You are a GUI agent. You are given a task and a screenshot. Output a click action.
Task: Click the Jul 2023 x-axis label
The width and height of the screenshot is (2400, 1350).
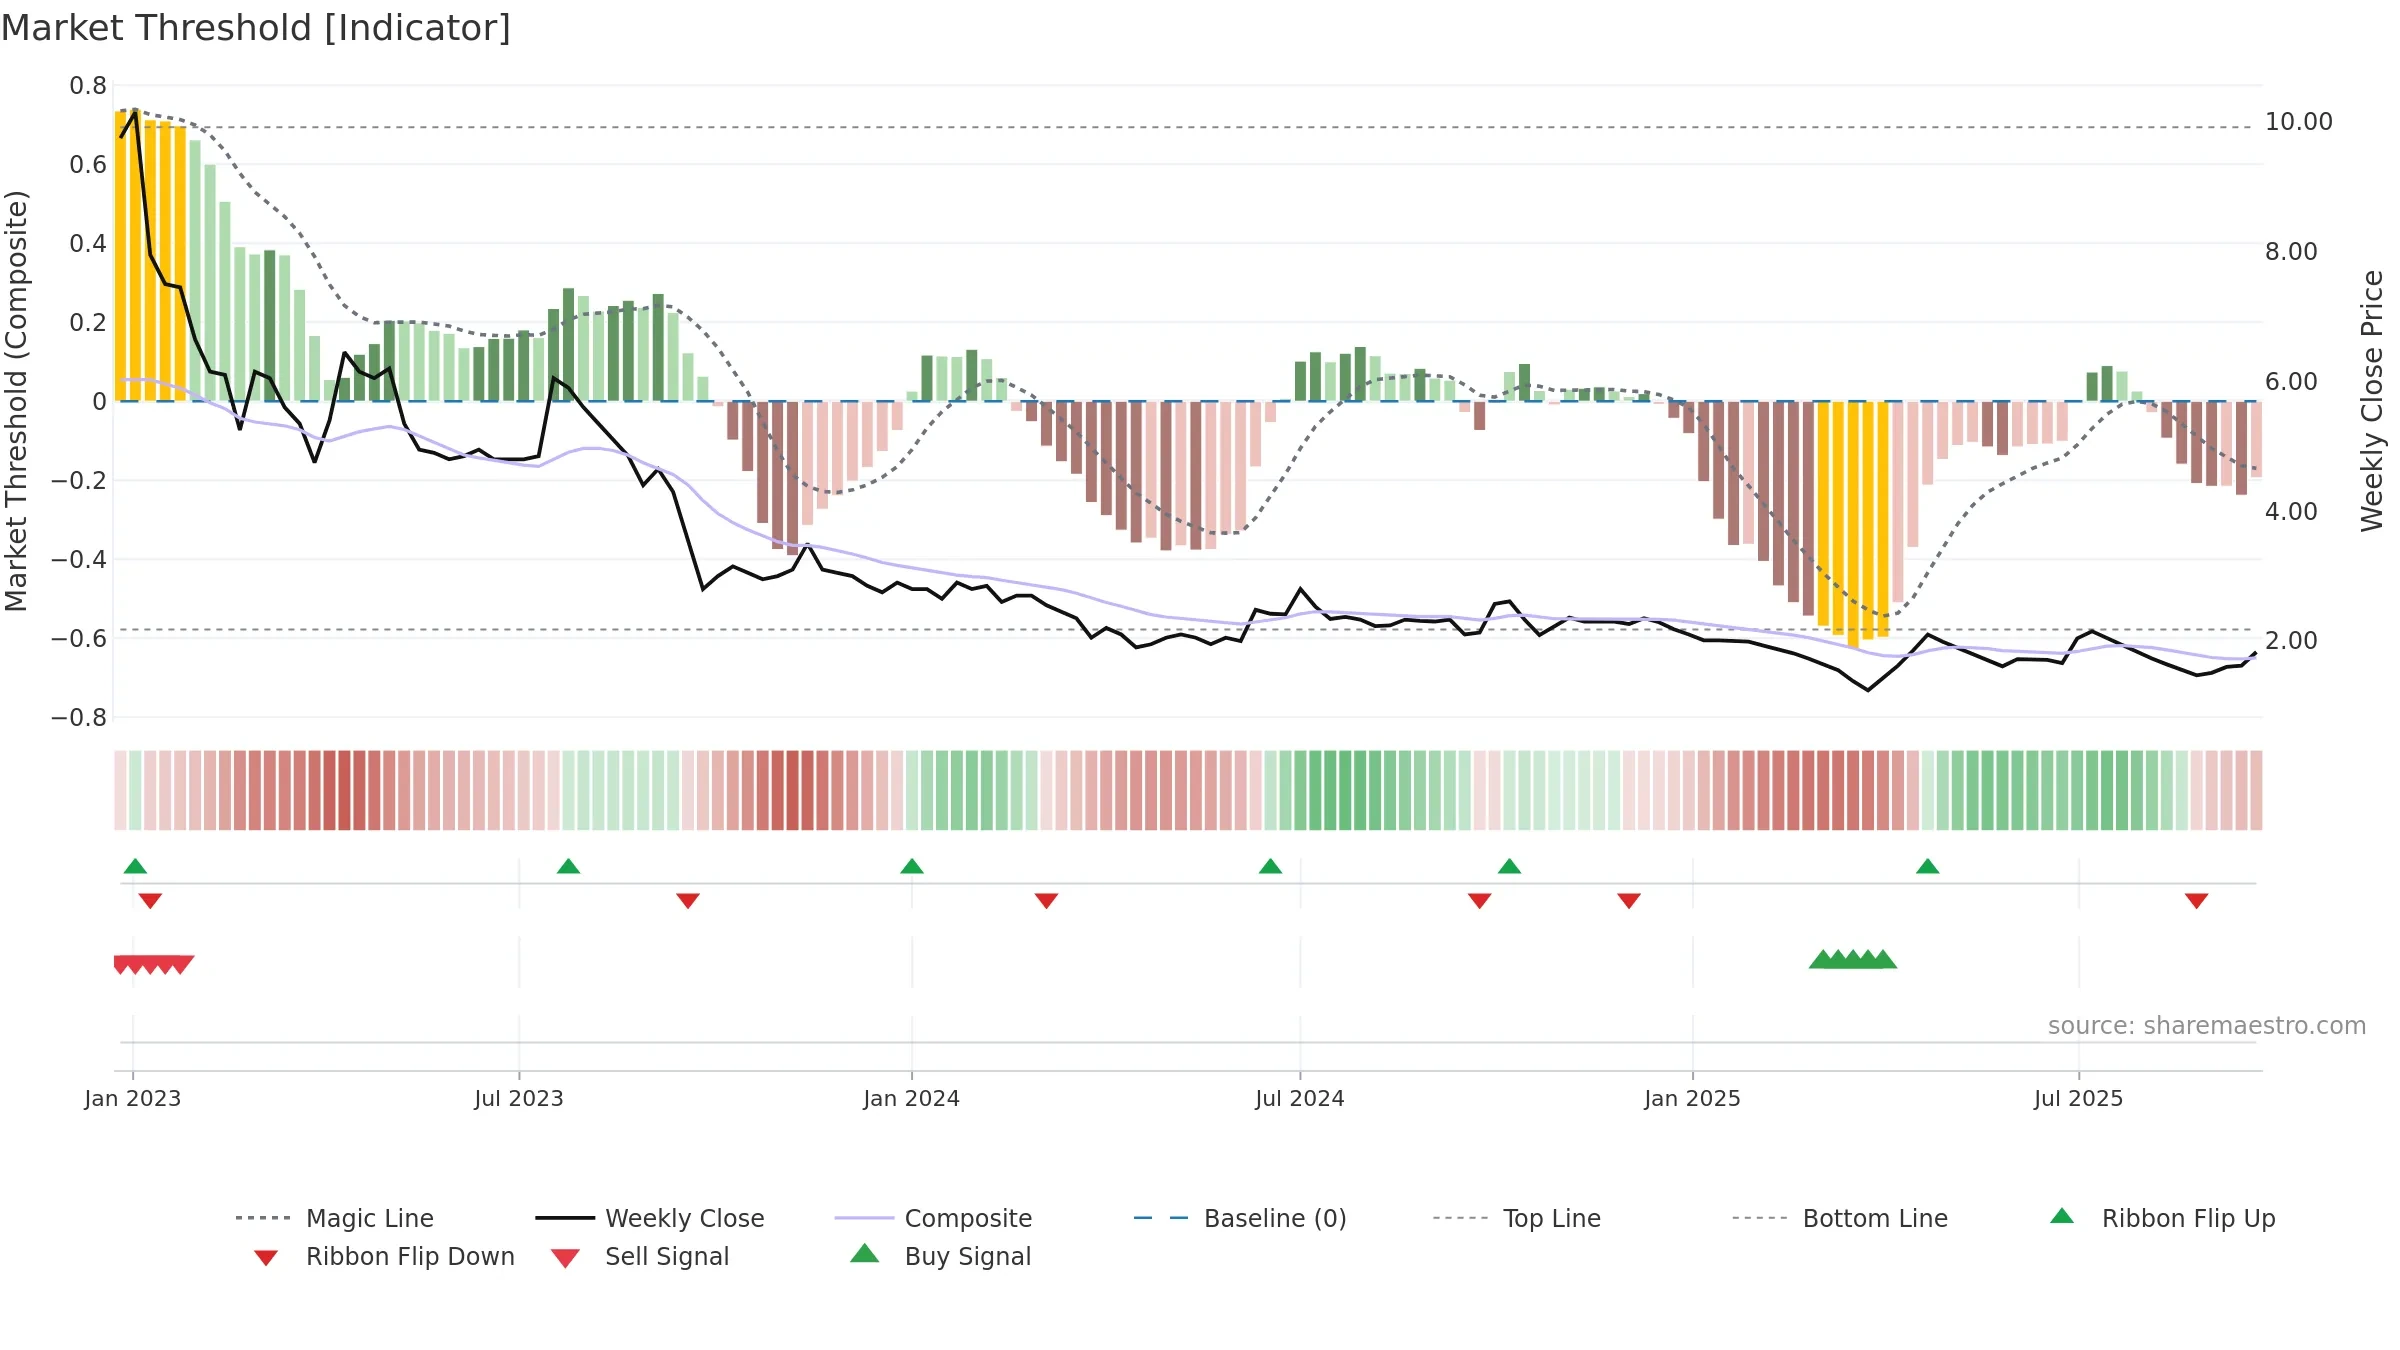point(519,1099)
